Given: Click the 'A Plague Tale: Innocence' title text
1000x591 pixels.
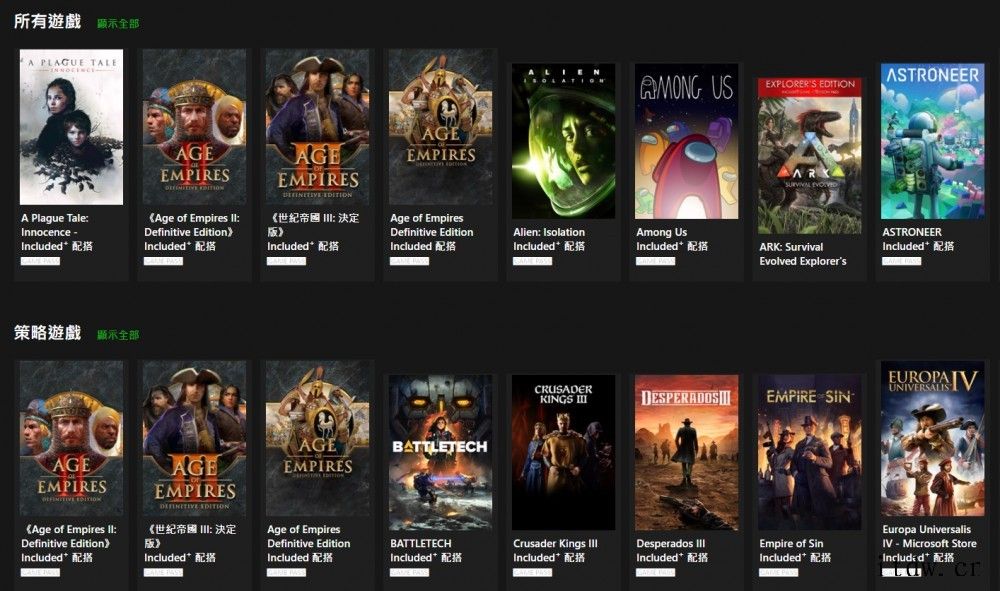Looking at the screenshot, I should click(x=55, y=225).
